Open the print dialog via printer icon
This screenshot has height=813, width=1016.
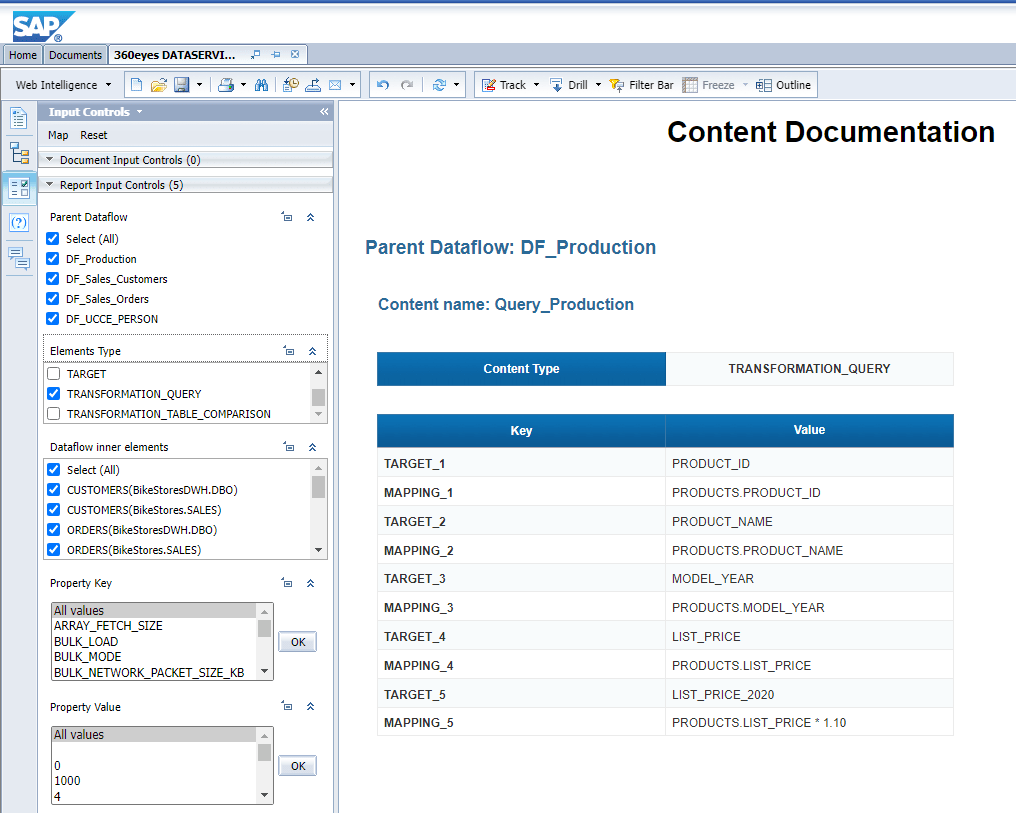227,85
